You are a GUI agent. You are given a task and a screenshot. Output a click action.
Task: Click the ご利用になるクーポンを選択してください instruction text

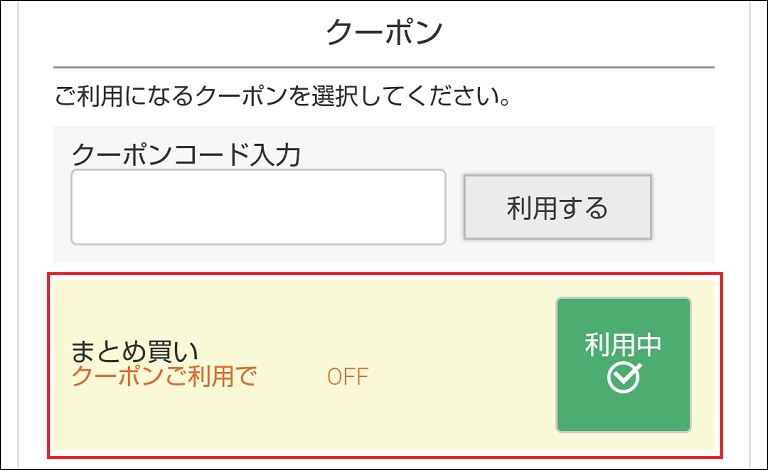tap(283, 95)
